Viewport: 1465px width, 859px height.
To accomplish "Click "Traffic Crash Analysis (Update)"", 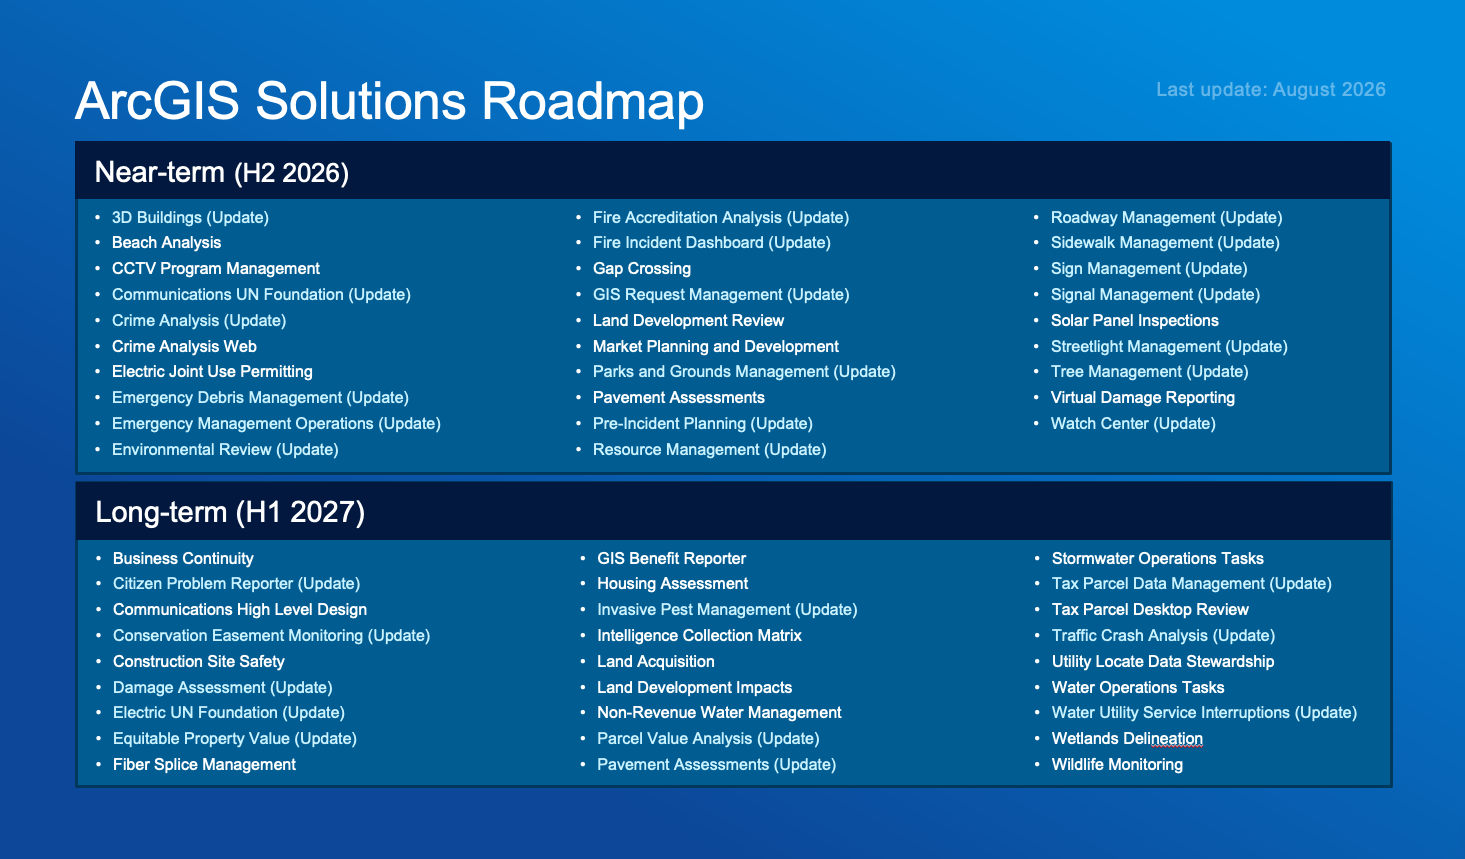I will point(1163,636).
